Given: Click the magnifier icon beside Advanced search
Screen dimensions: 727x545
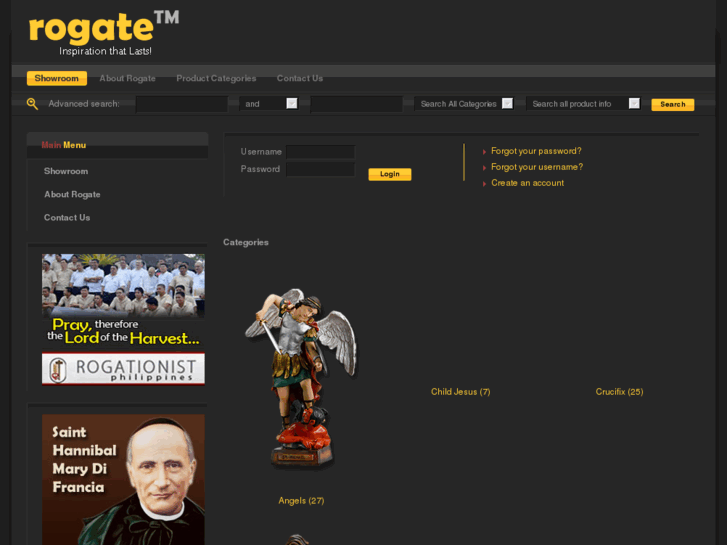Looking at the screenshot, I should pos(32,104).
